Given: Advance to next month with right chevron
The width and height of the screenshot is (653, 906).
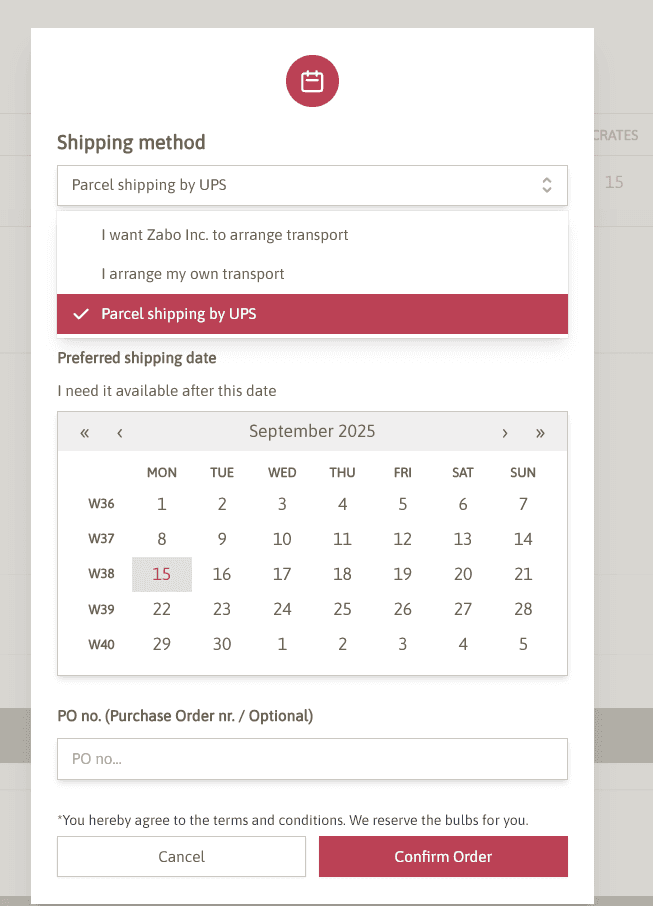Looking at the screenshot, I should click(505, 432).
